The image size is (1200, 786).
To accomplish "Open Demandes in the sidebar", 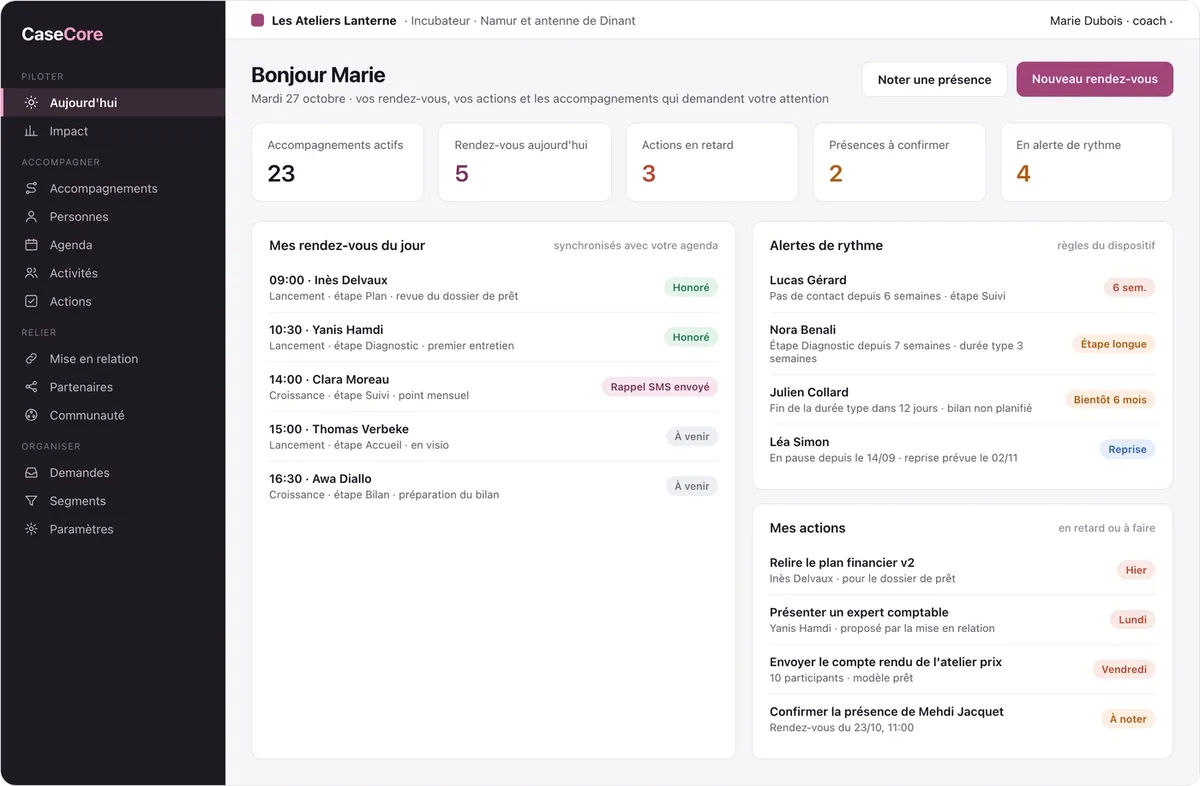I will pyautogui.click(x=112, y=473).
